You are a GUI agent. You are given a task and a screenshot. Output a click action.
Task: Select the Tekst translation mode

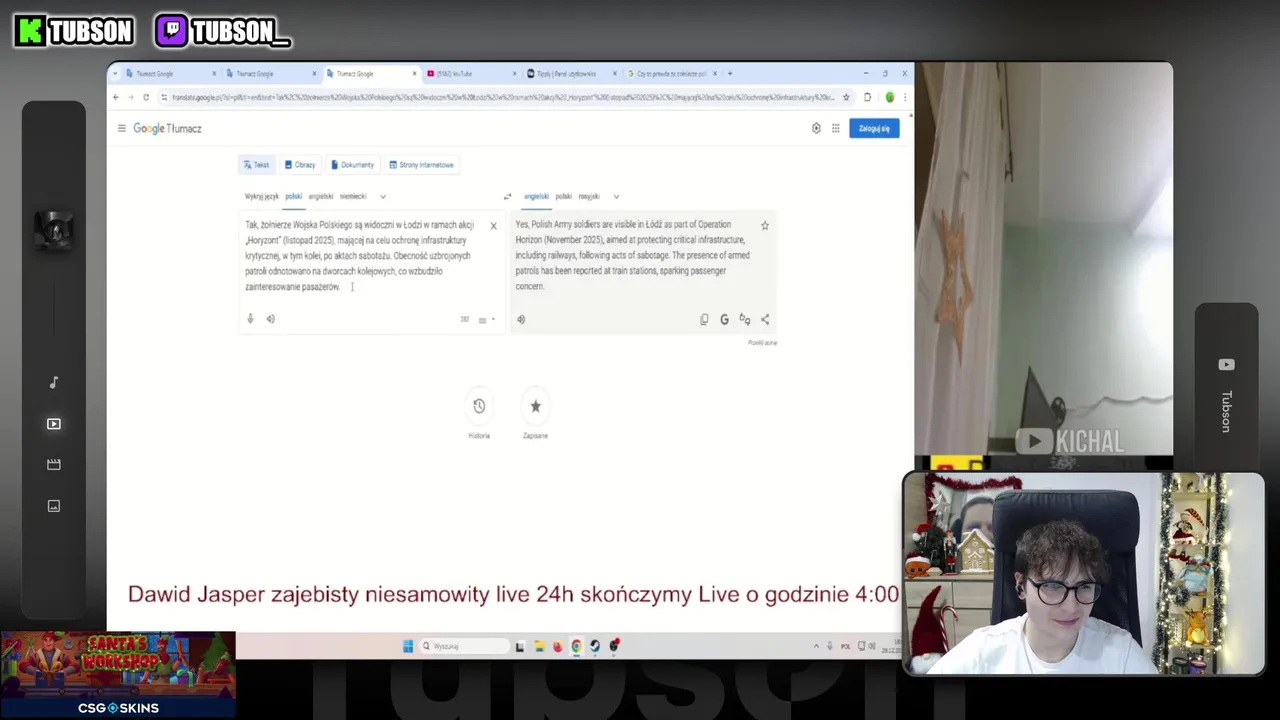(256, 165)
